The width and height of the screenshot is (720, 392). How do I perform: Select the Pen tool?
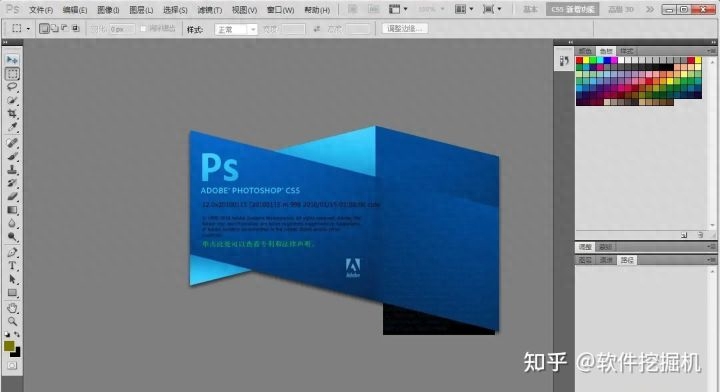[x=12, y=252]
